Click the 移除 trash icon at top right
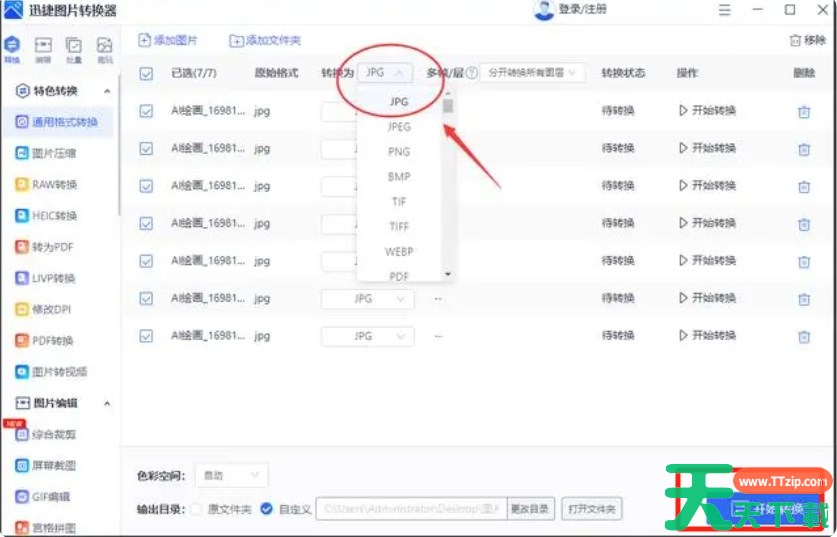The height and width of the screenshot is (537, 837). (794, 41)
